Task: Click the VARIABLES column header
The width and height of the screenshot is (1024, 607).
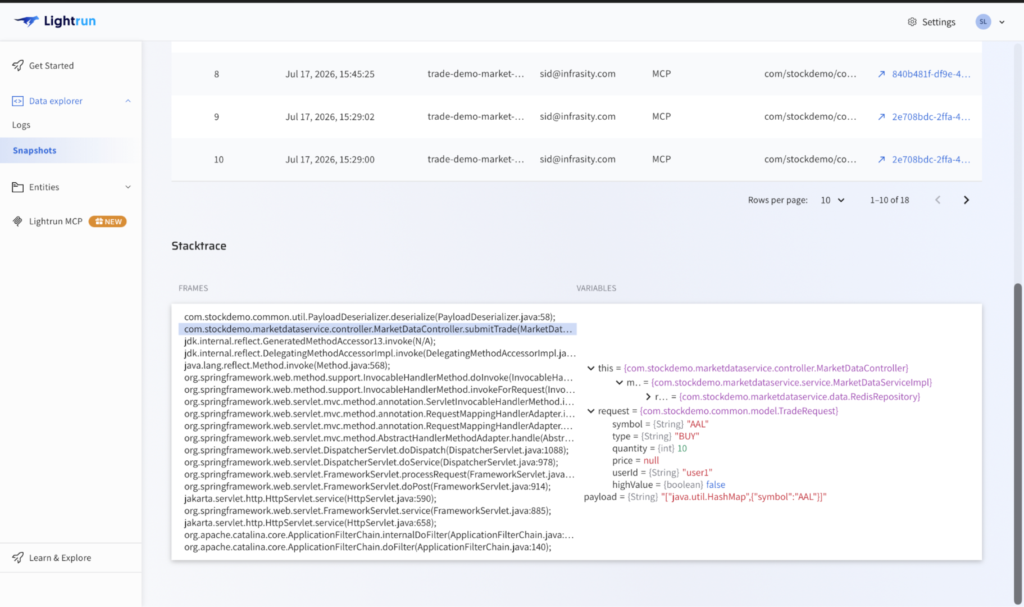Action: (x=596, y=288)
